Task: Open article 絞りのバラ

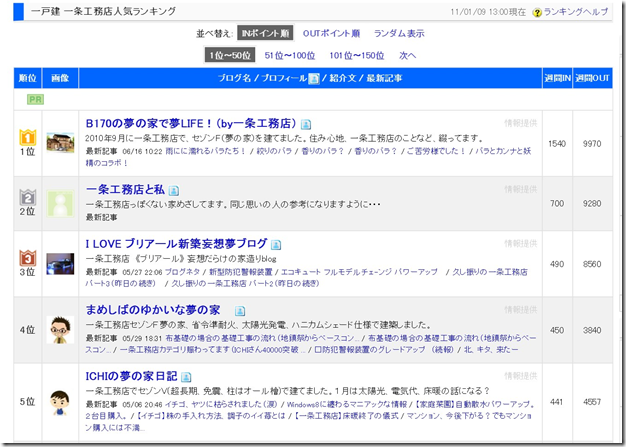Action: click(x=274, y=151)
